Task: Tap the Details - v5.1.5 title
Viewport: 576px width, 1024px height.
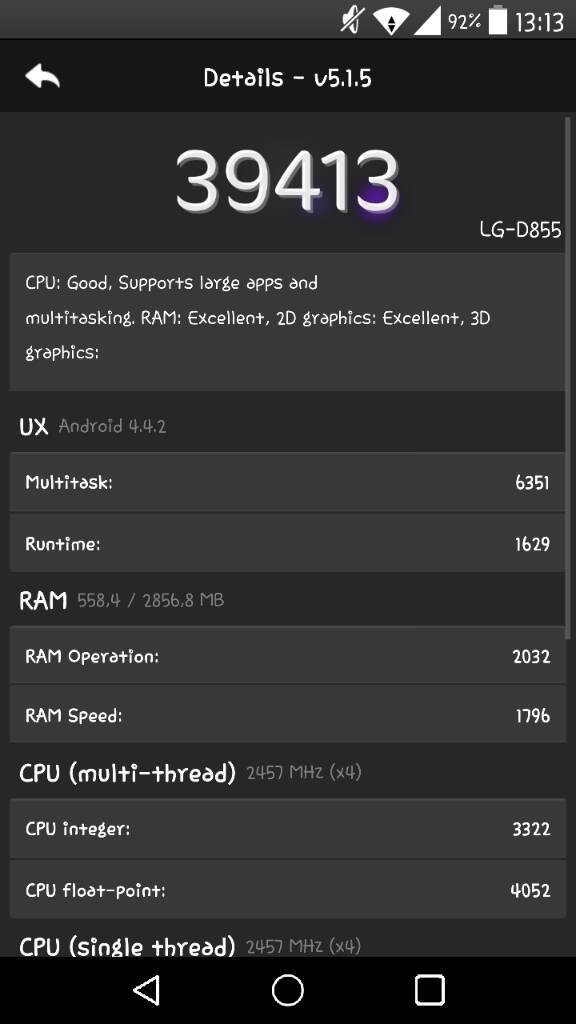Action: (287, 78)
